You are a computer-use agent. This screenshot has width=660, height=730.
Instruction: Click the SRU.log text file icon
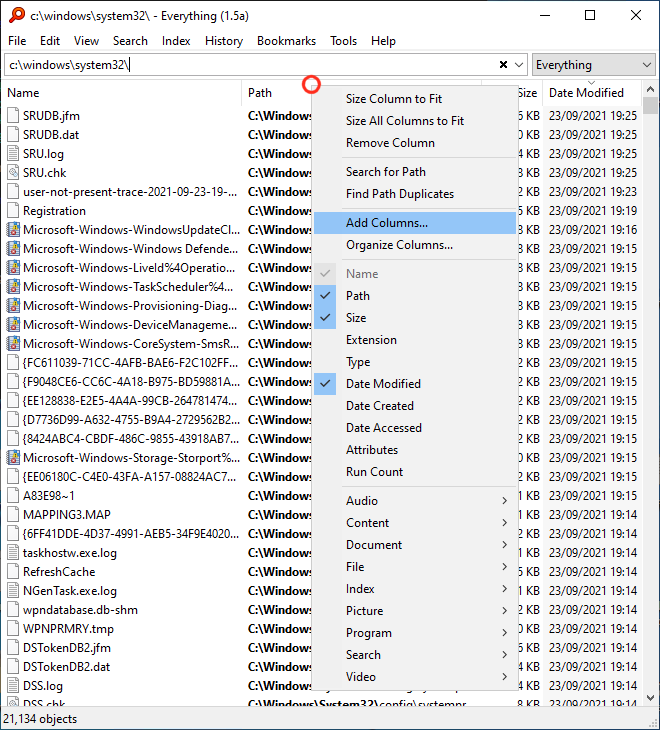[13, 154]
